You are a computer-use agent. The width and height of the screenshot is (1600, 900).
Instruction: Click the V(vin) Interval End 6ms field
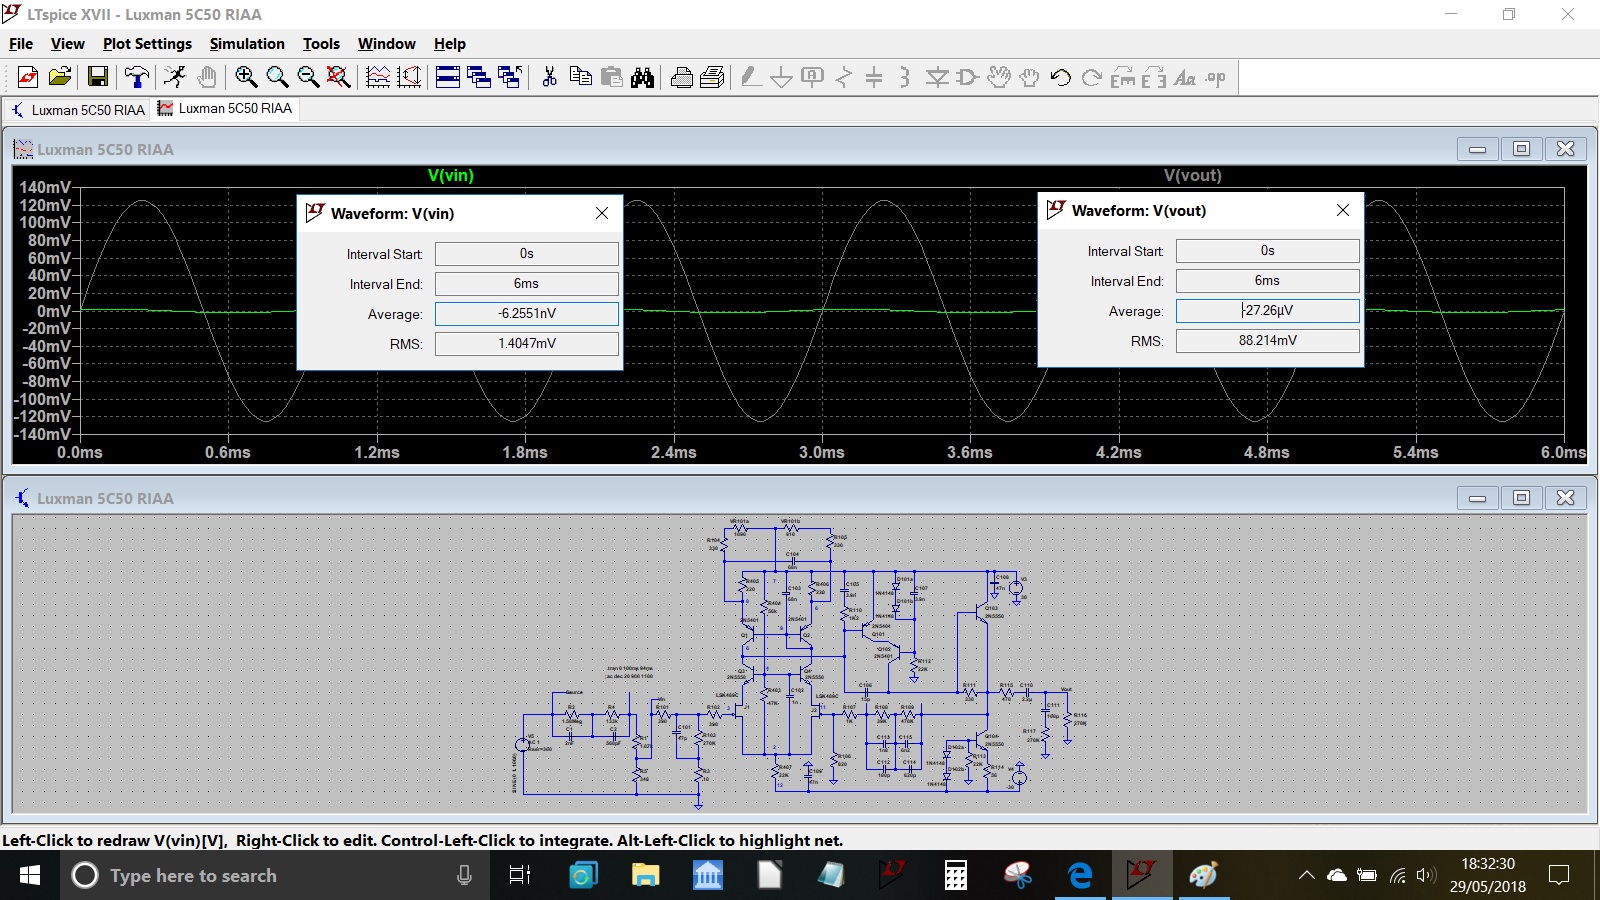[527, 283]
